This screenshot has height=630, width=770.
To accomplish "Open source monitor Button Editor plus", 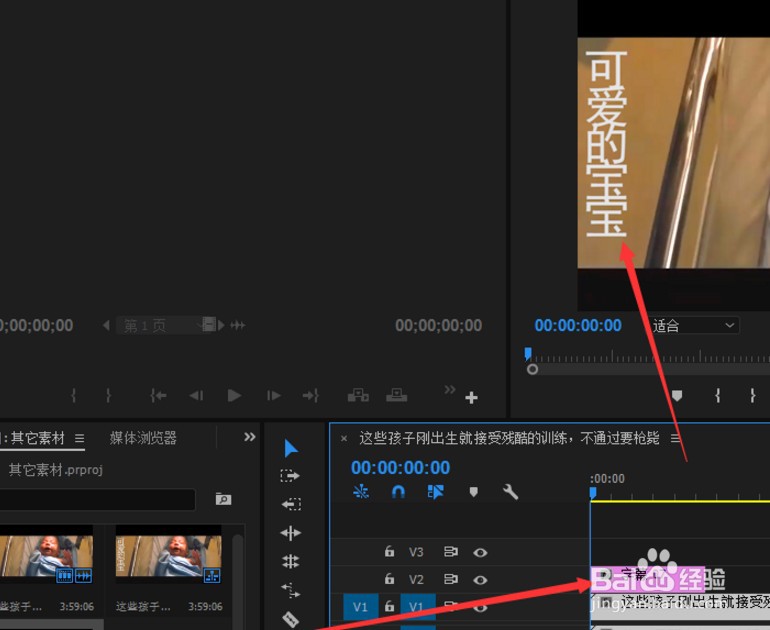I will tap(471, 397).
